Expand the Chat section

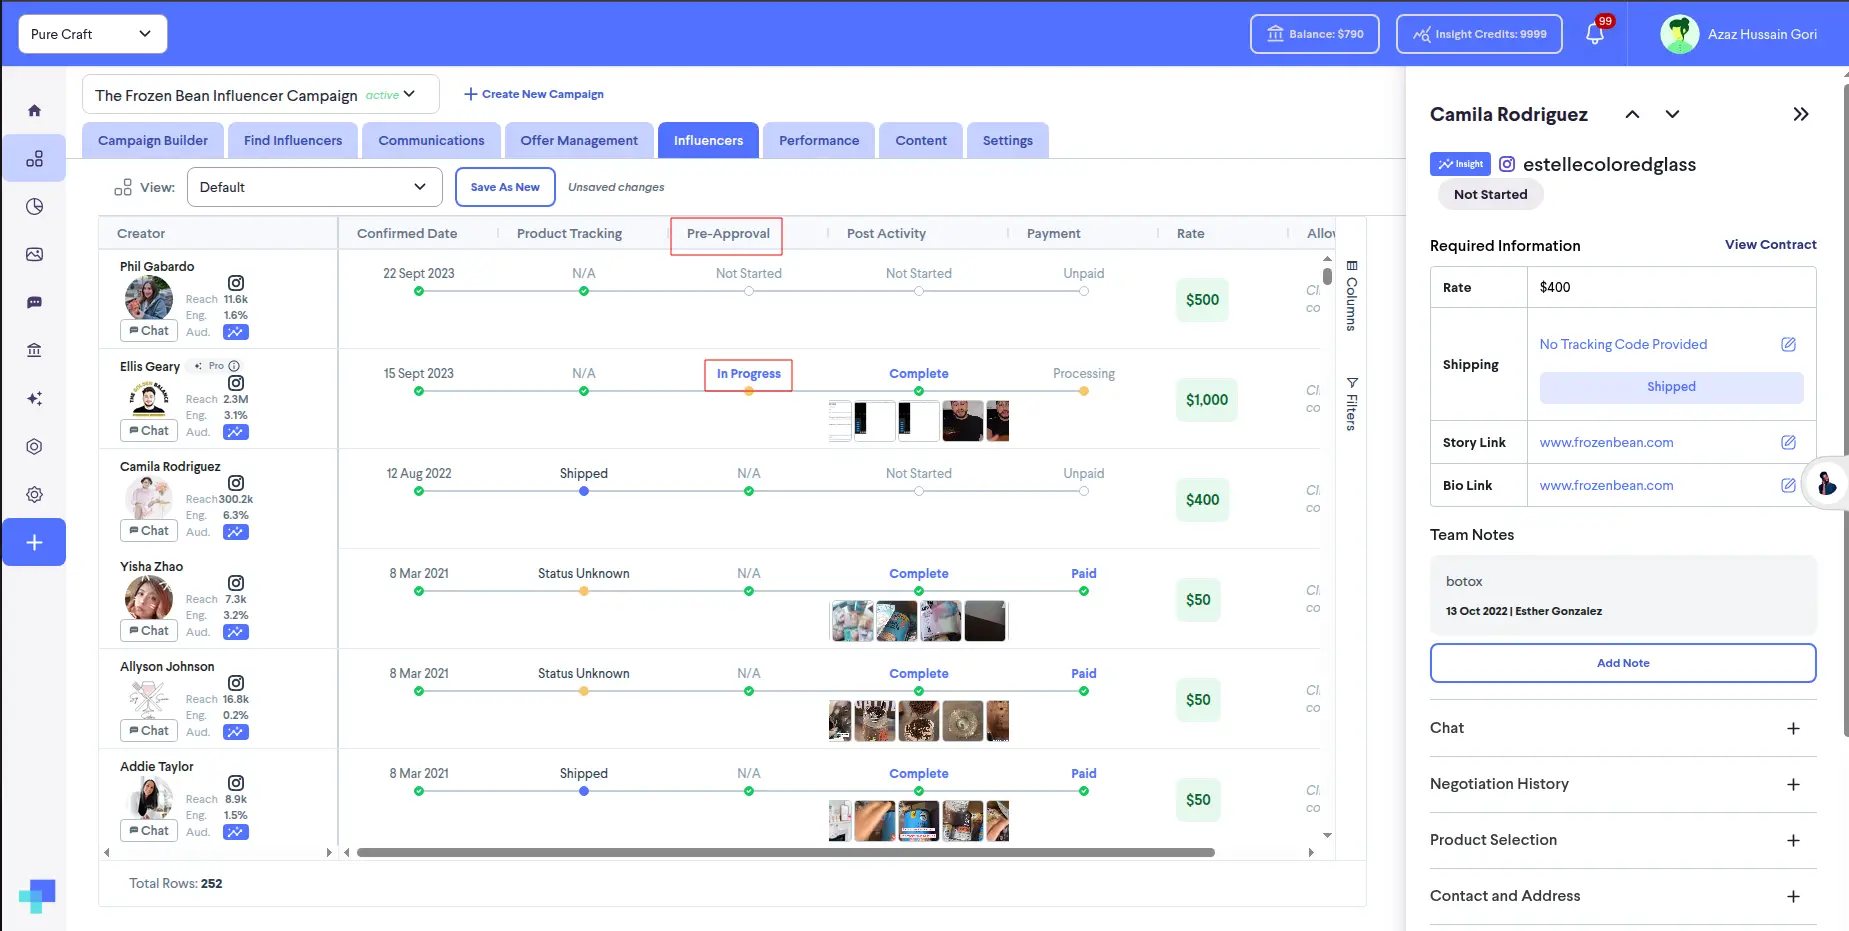tap(1793, 729)
